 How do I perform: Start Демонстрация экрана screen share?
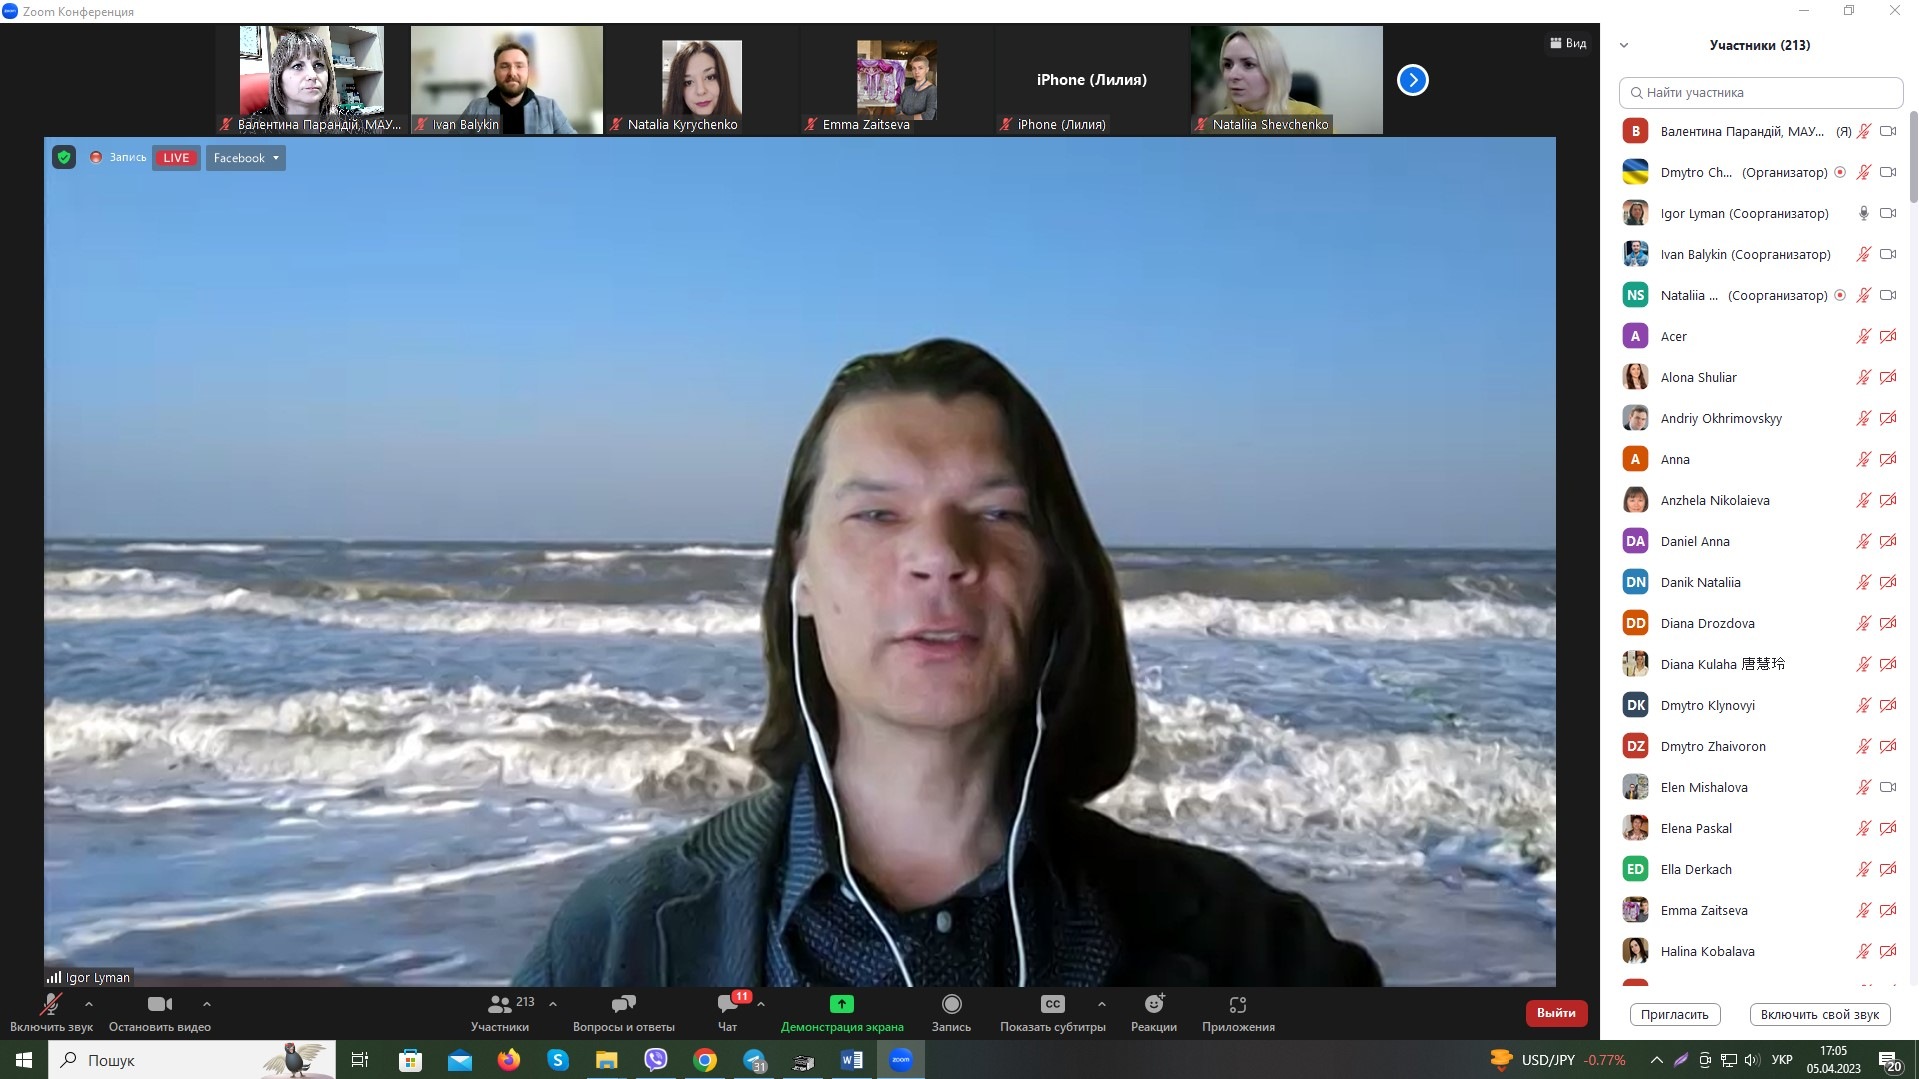842,1012
